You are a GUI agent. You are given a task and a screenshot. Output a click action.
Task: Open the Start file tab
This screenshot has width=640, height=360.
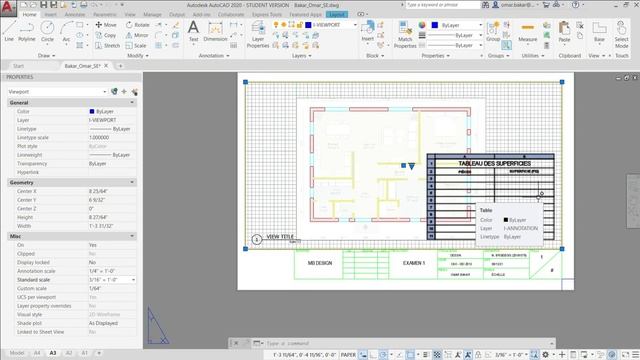pyautogui.click(x=18, y=66)
